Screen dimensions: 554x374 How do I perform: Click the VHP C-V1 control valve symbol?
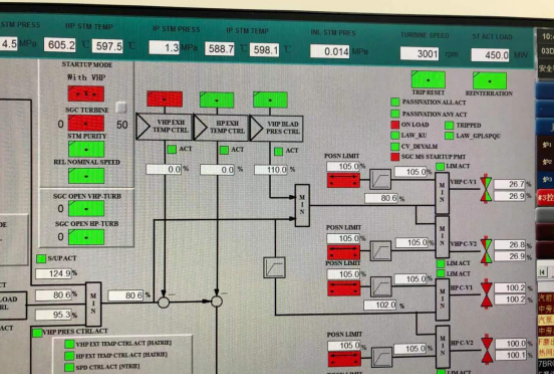(x=486, y=189)
